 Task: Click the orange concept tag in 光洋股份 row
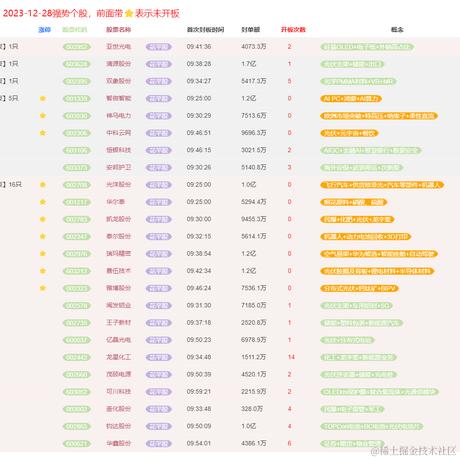point(382,185)
